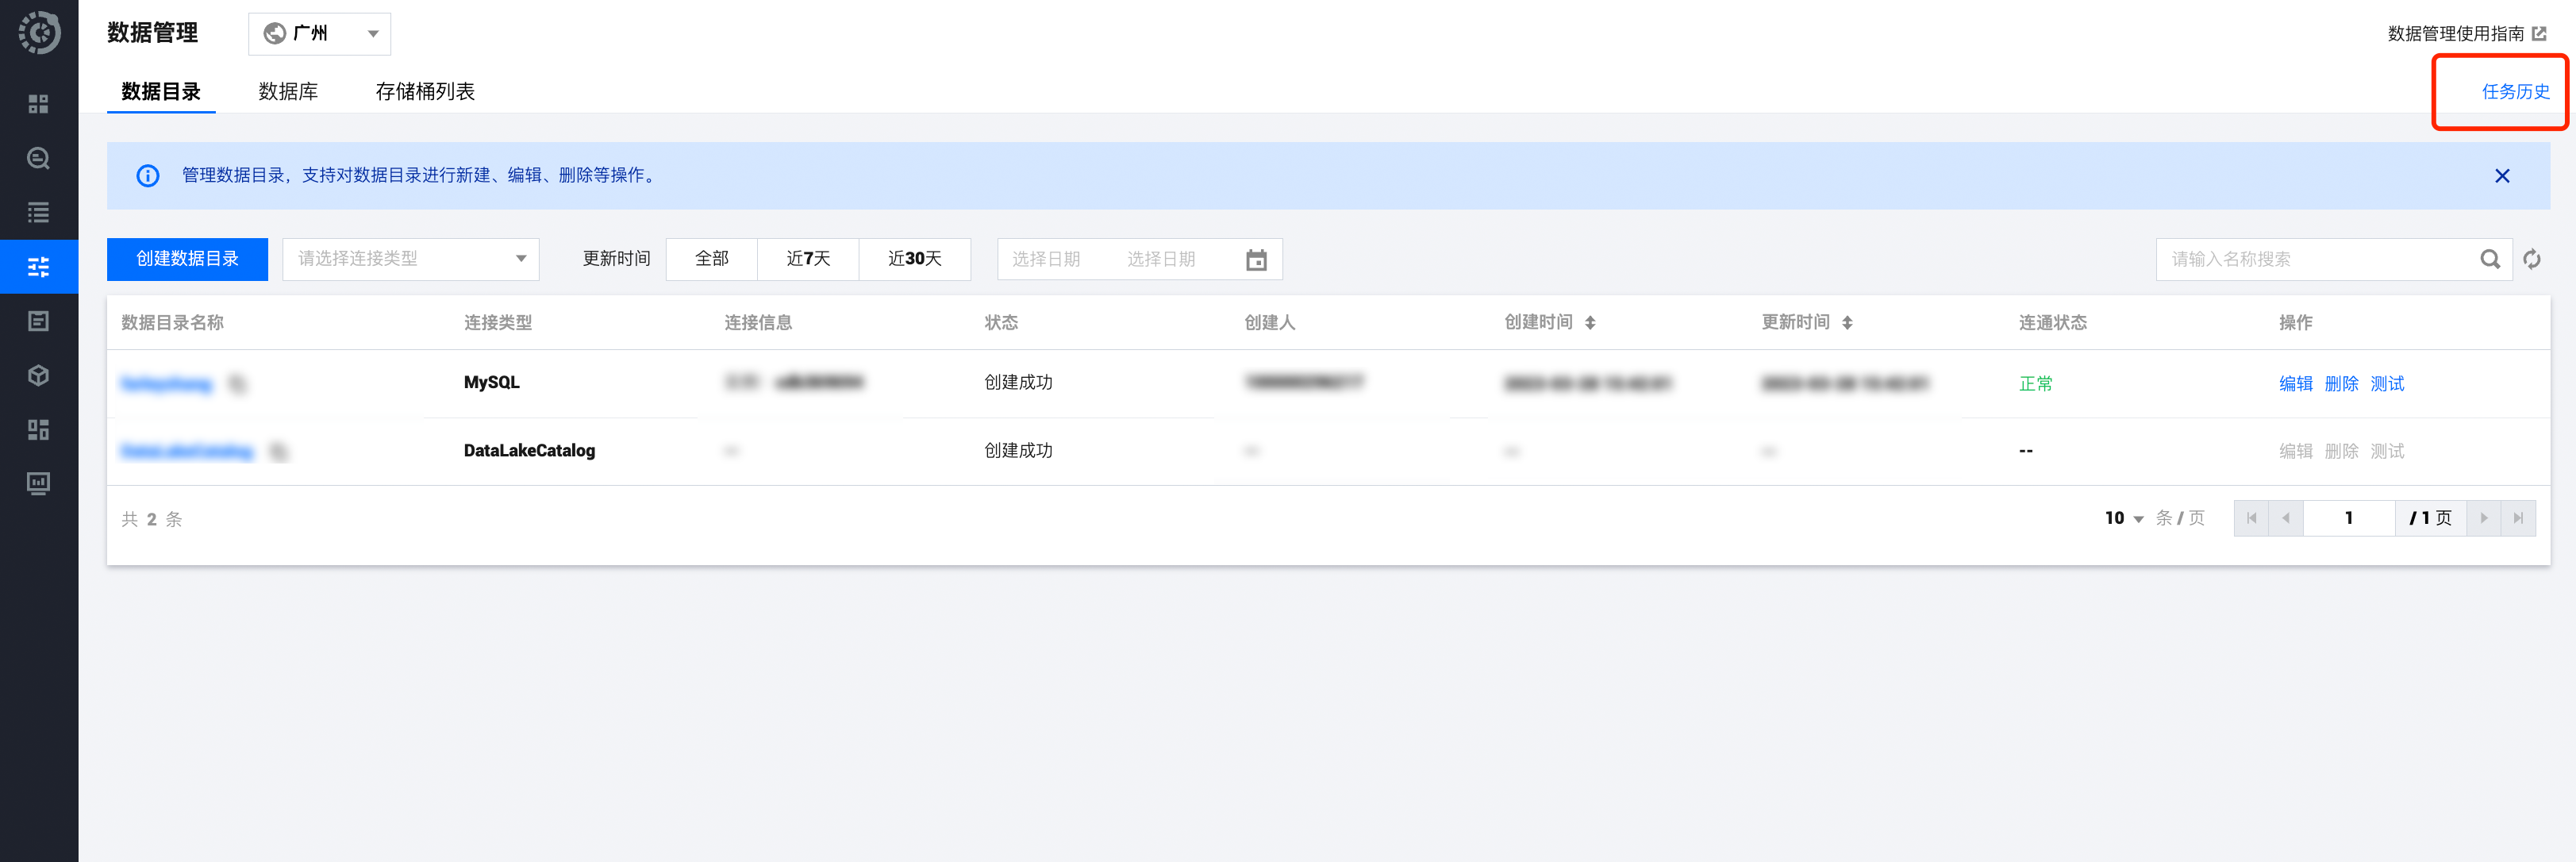Screen dimensions: 2576x862
Task: Select the 近30天 time filter
Action: [x=914, y=259]
